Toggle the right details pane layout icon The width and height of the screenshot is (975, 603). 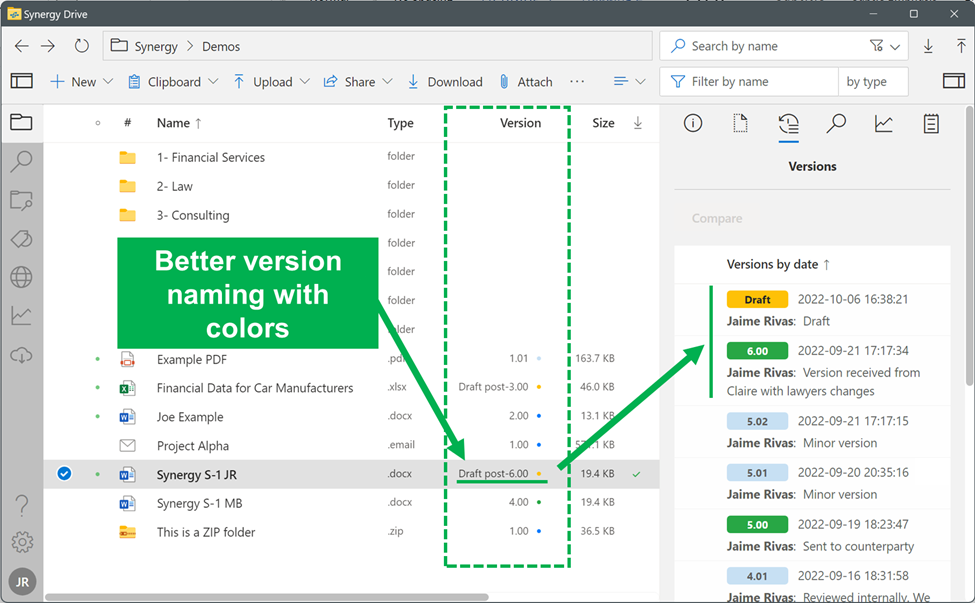coord(953,81)
